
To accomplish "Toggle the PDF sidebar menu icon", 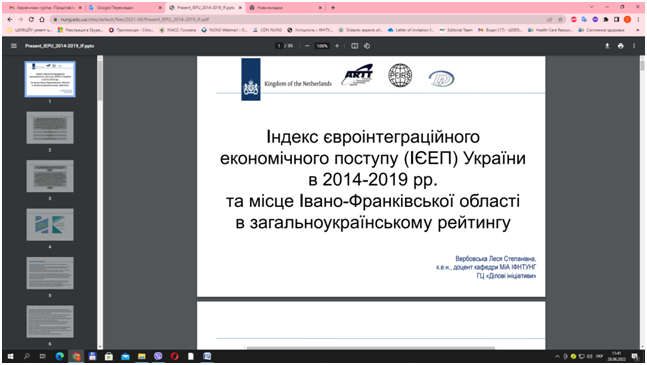I will click(14, 46).
